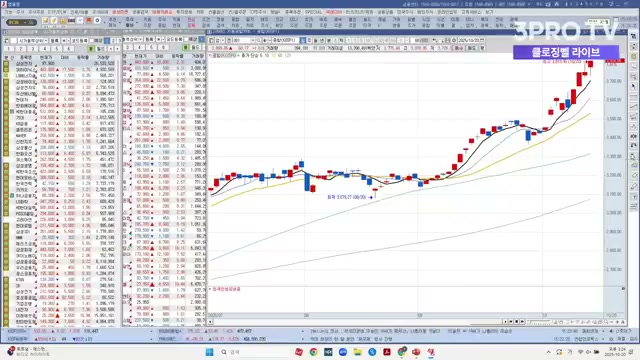Click the top icon of right chart sidebar

[633, 36]
